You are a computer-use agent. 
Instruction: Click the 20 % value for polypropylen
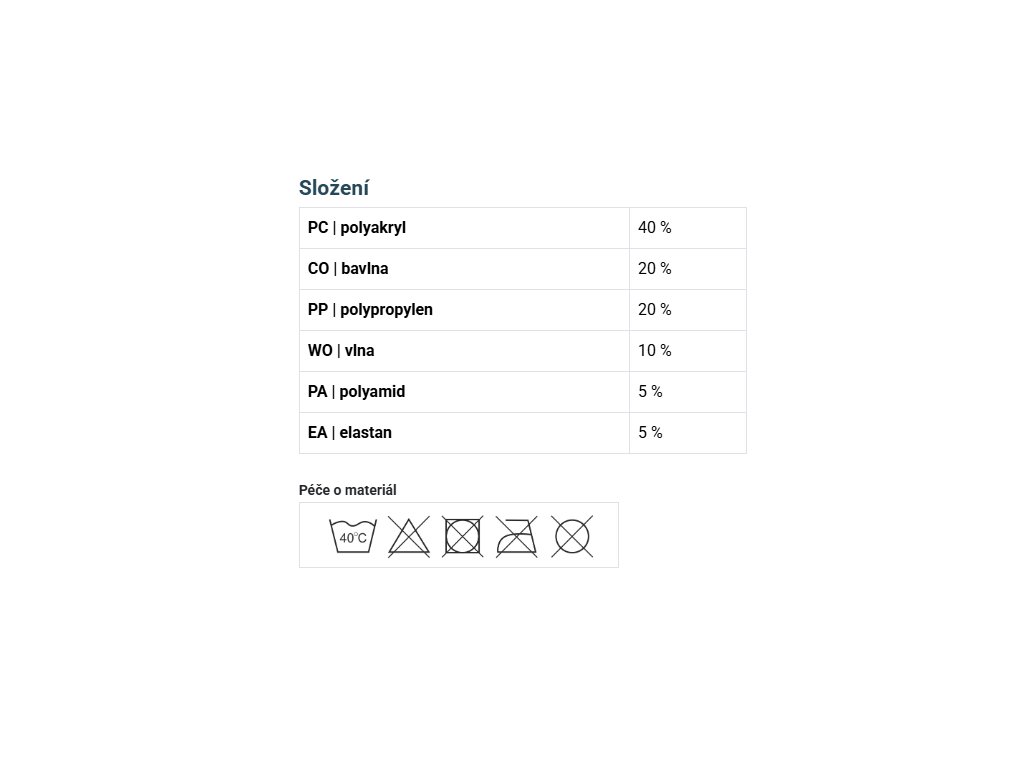[x=655, y=310]
